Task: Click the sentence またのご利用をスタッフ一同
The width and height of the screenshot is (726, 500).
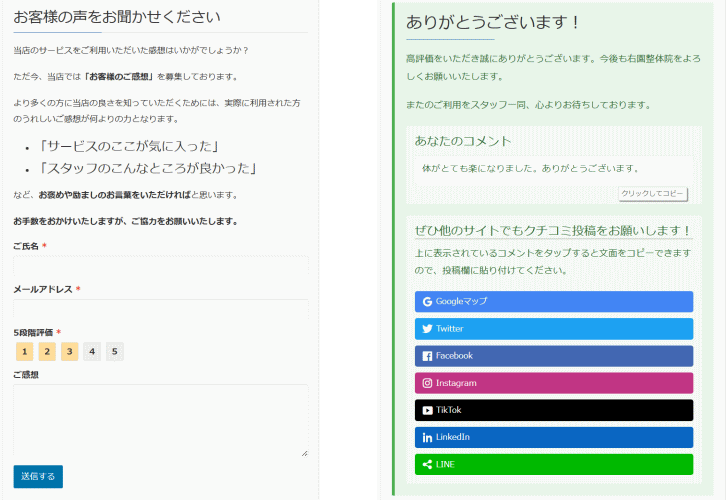Action: click(529, 105)
